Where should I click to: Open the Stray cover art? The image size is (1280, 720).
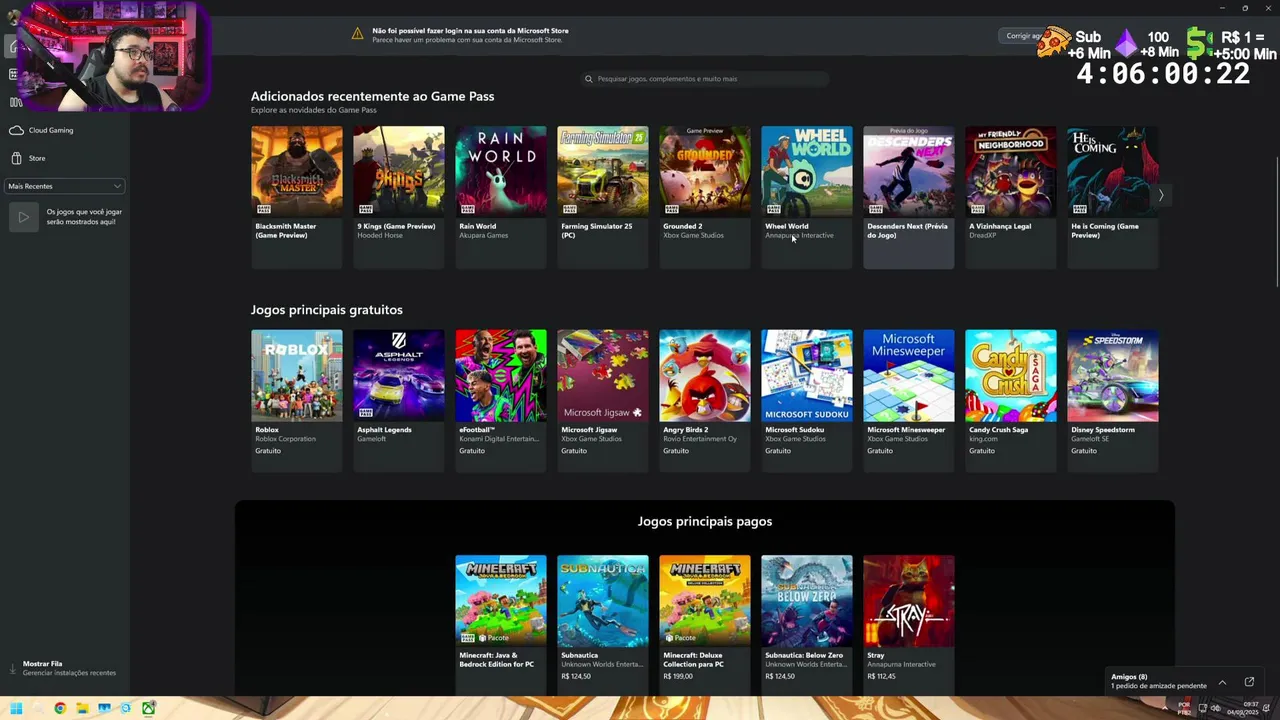pyautogui.click(x=908, y=601)
